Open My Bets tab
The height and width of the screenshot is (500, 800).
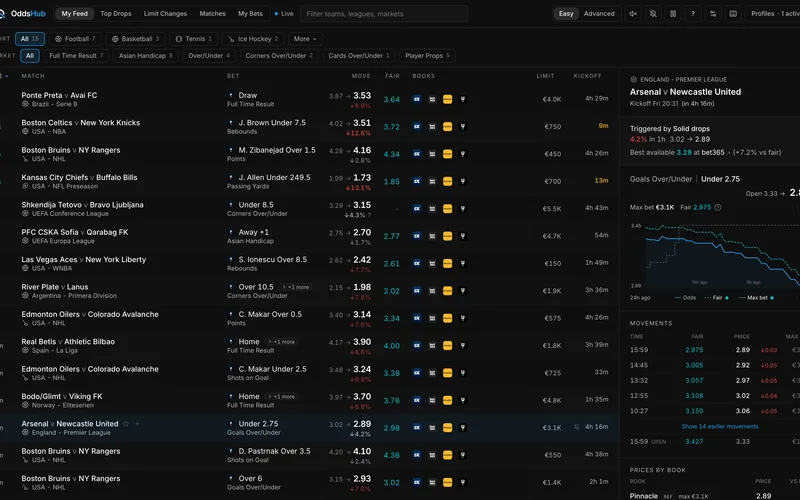tap(251, 14)
